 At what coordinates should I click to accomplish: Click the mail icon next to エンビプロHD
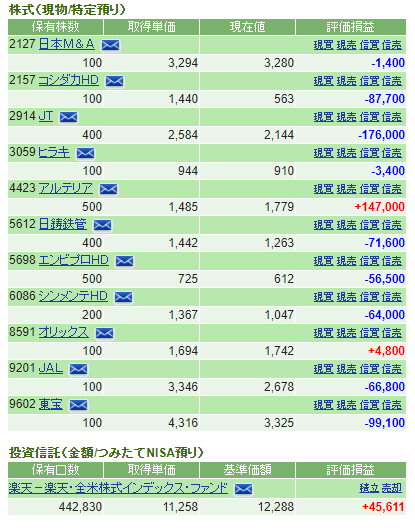124,261
